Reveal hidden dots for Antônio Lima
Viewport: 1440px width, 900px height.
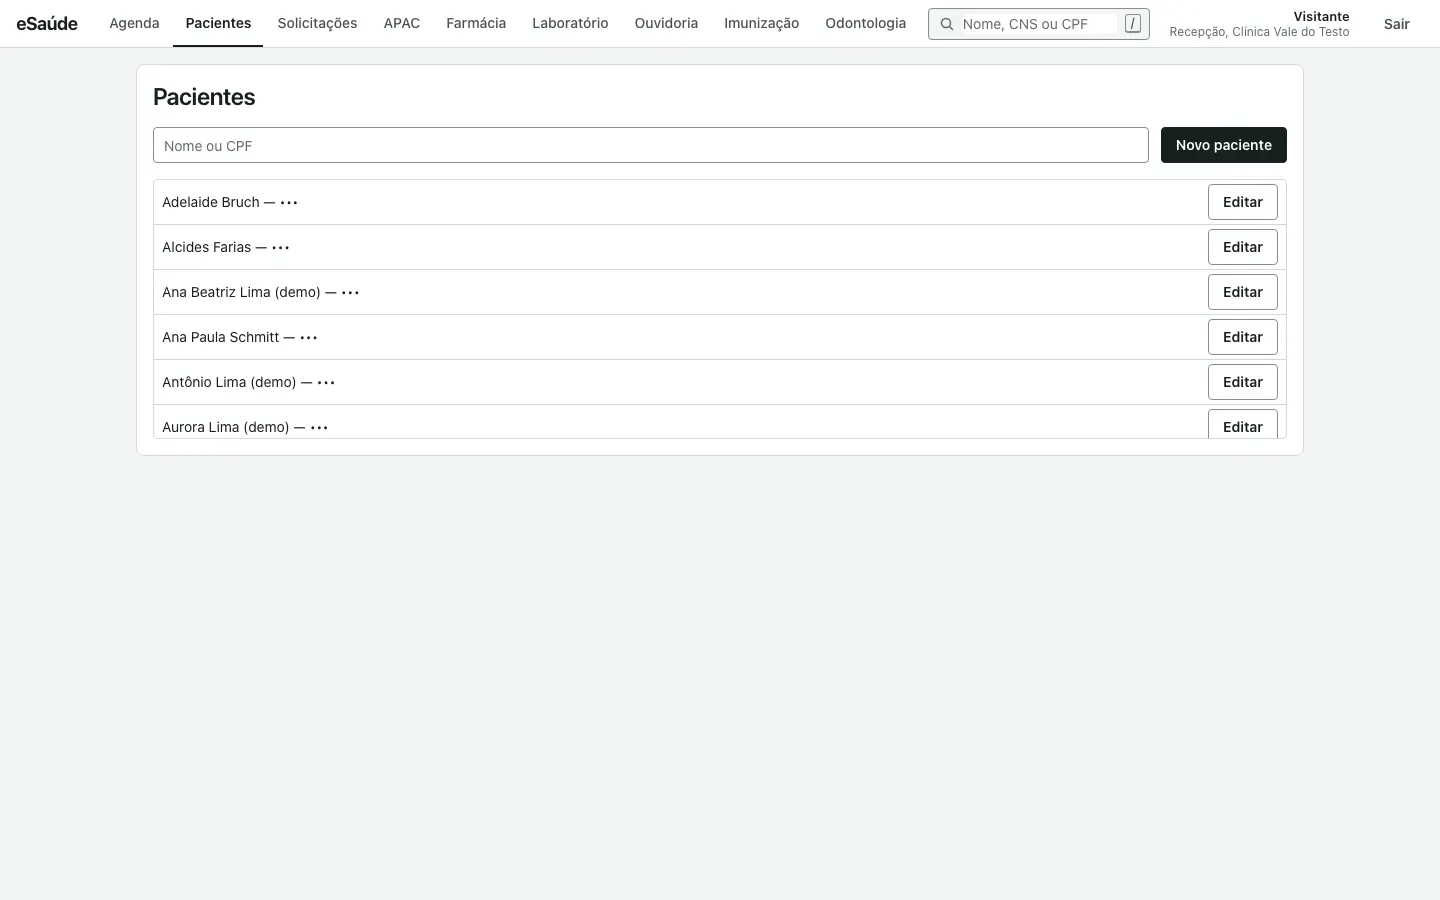(x=326, y=383)
